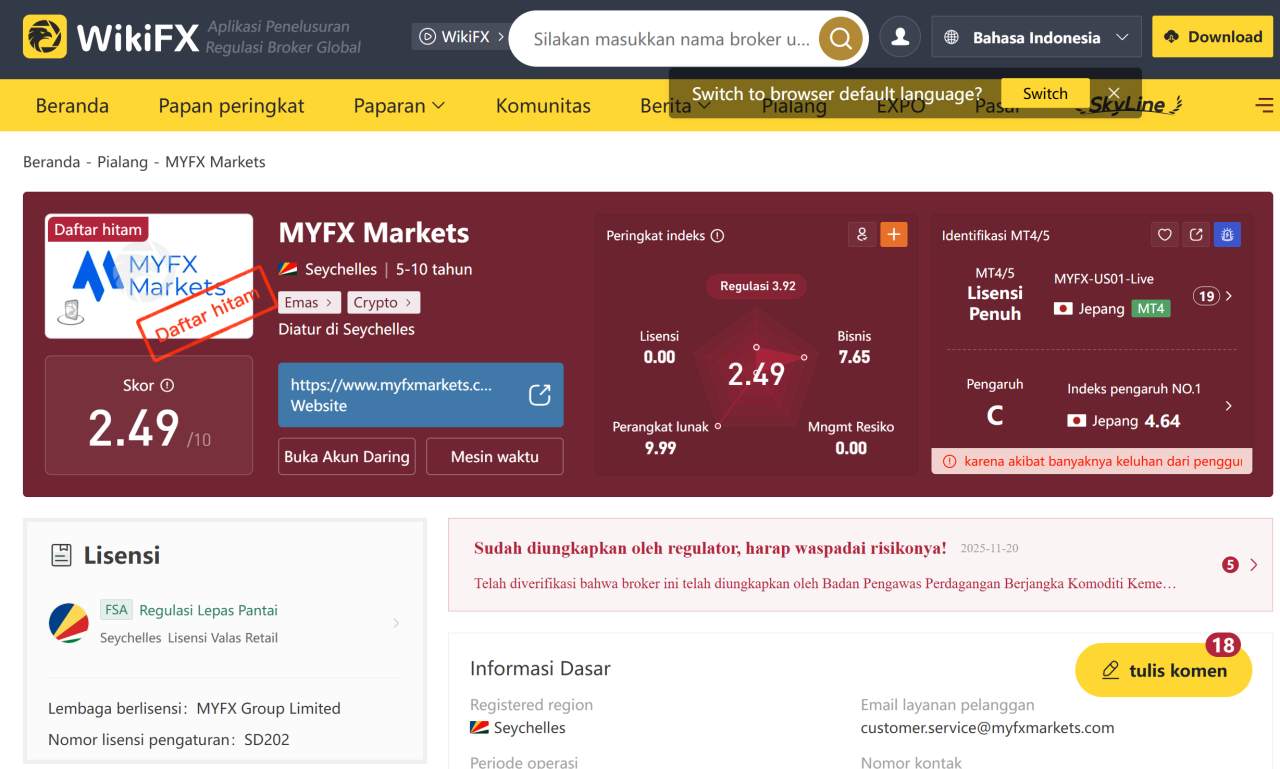Click the Buka Akun Daring button

pyautogui.click(x=346, y=456)
